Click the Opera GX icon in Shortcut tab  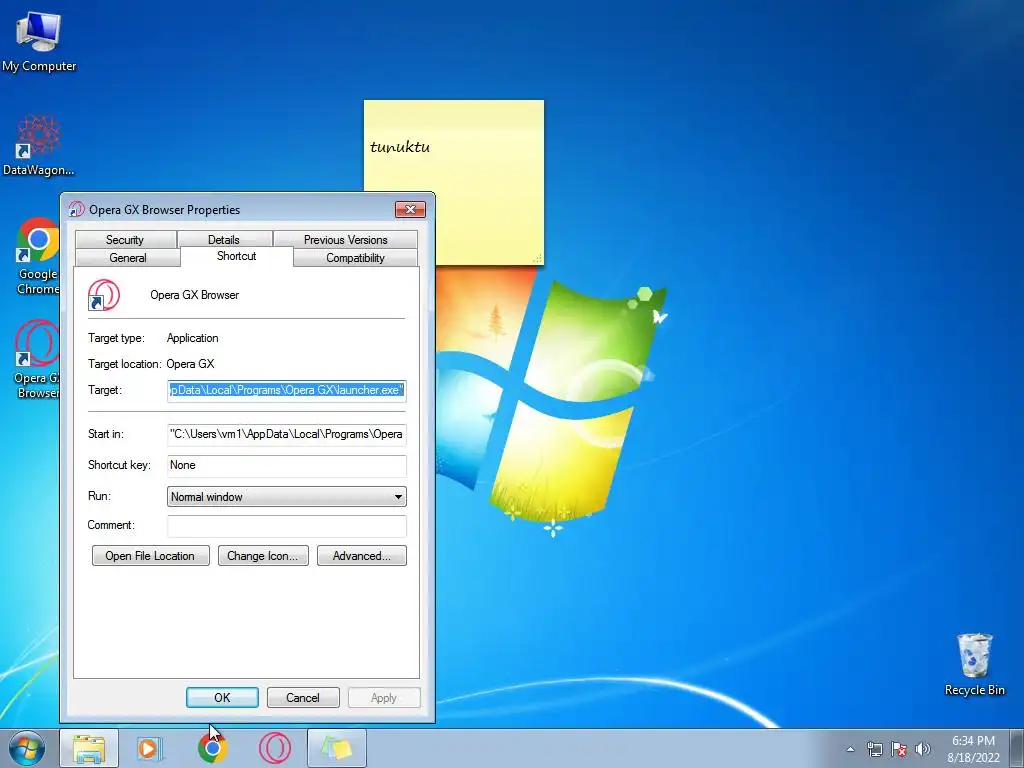[104, 295]
